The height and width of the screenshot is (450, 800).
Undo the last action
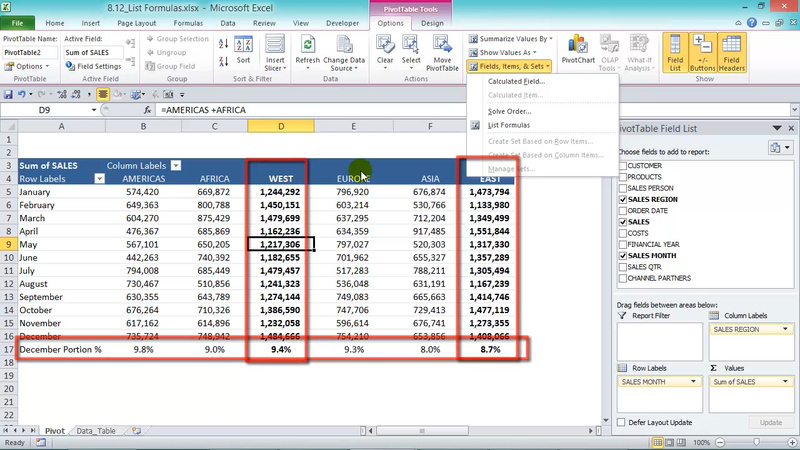21,94
